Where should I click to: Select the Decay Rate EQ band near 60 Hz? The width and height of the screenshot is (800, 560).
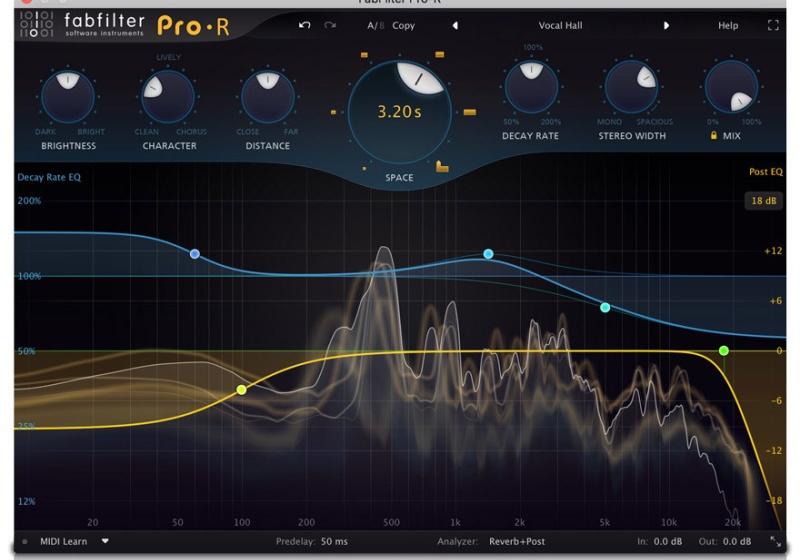[195, 253]
